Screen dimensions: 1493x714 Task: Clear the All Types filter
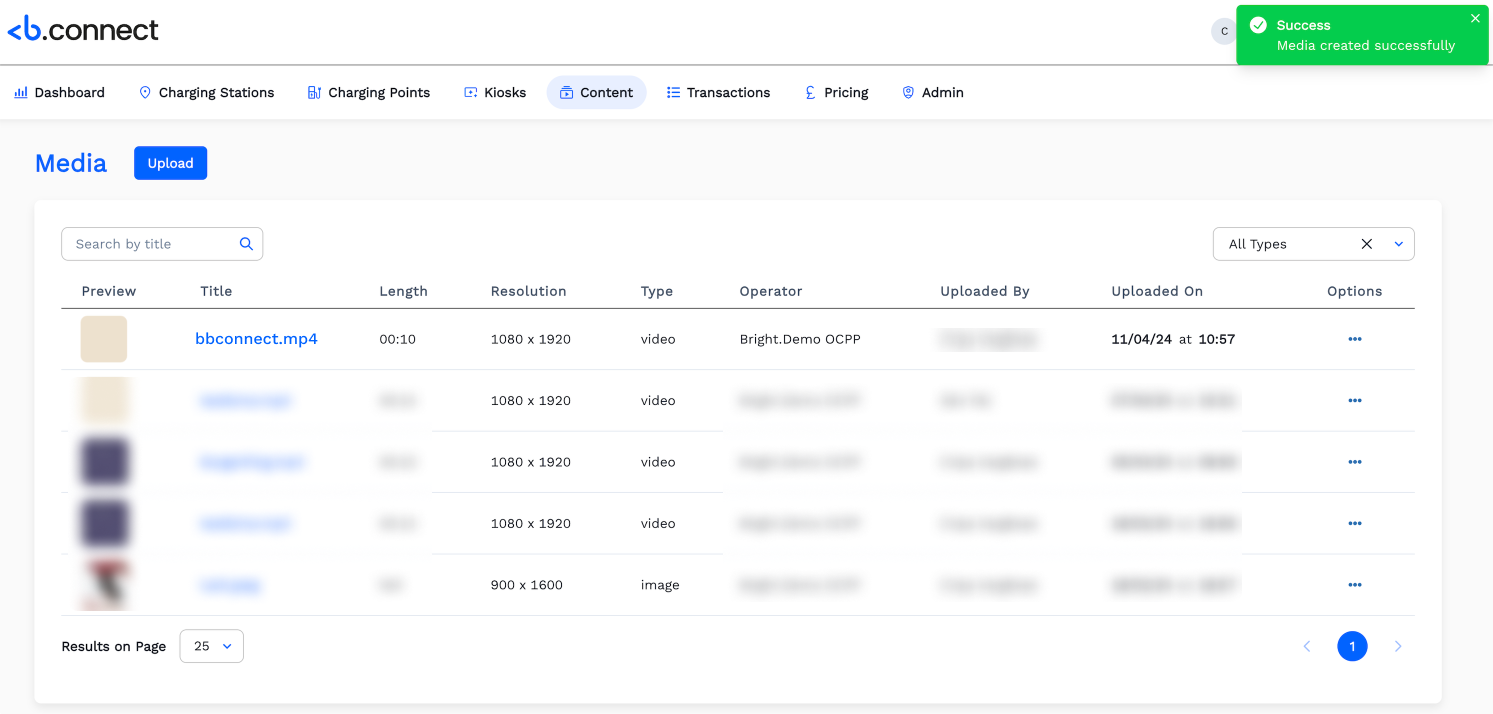point(1366,244)
